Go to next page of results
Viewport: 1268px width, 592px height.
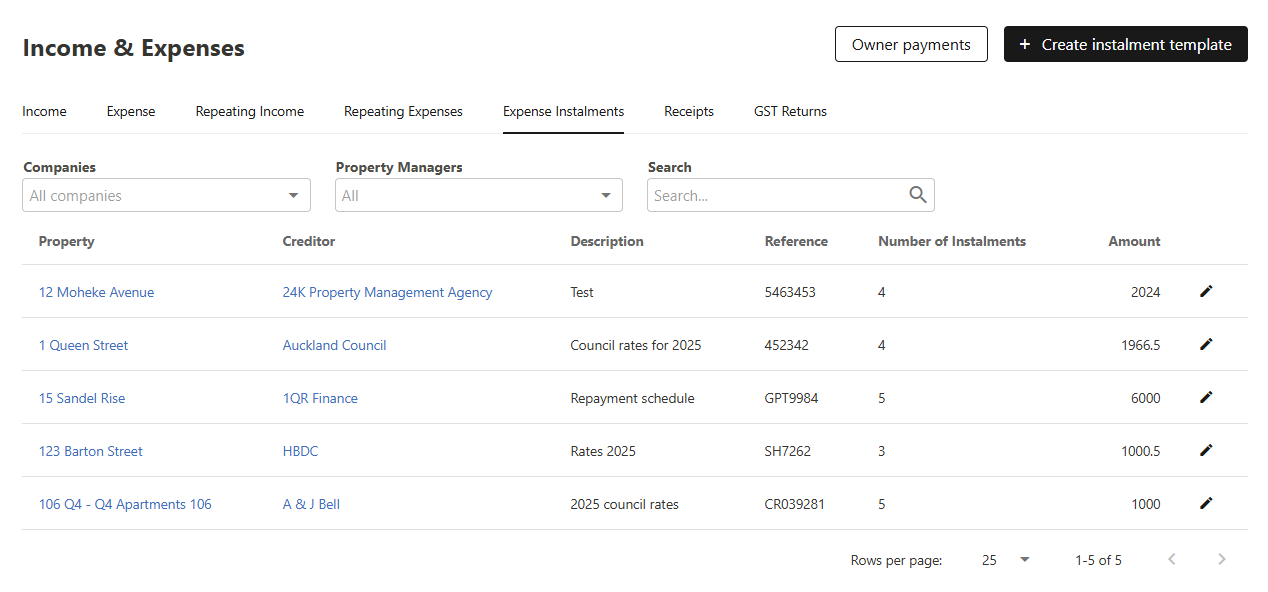[x=1221, y=560]
